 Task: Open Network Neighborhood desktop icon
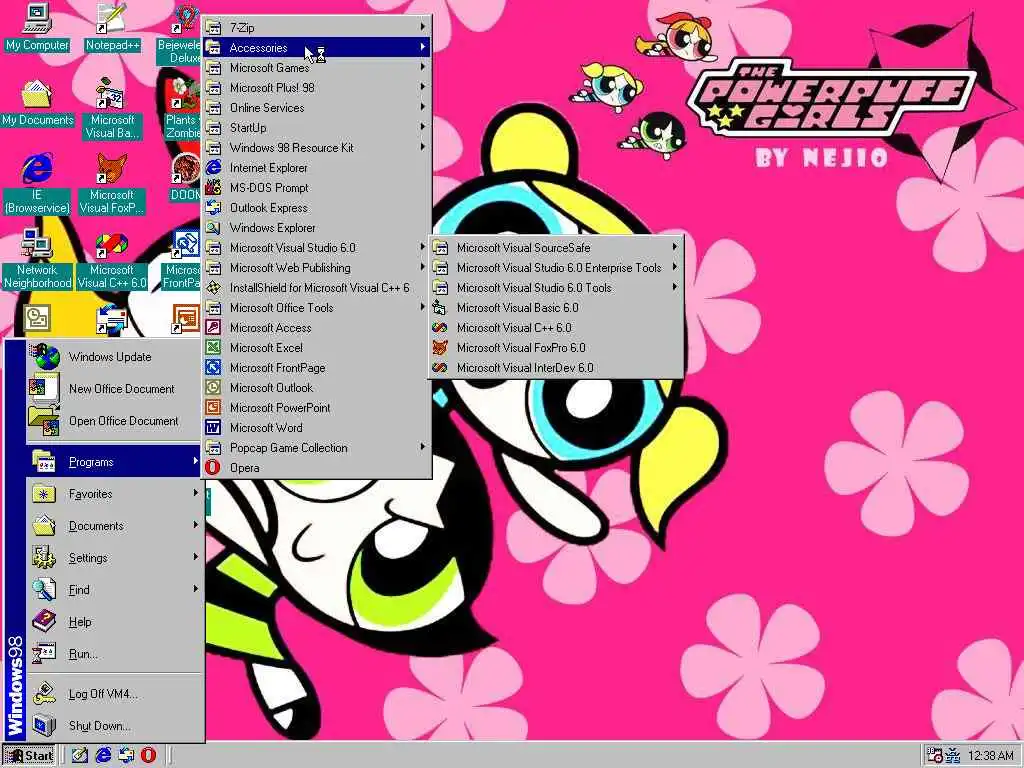[37, 259]
